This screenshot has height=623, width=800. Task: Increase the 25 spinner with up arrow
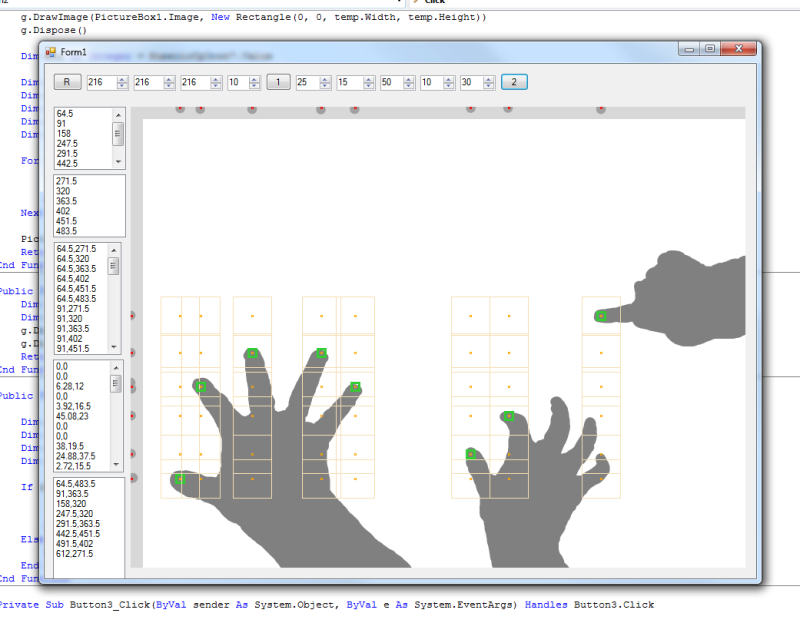326,79
